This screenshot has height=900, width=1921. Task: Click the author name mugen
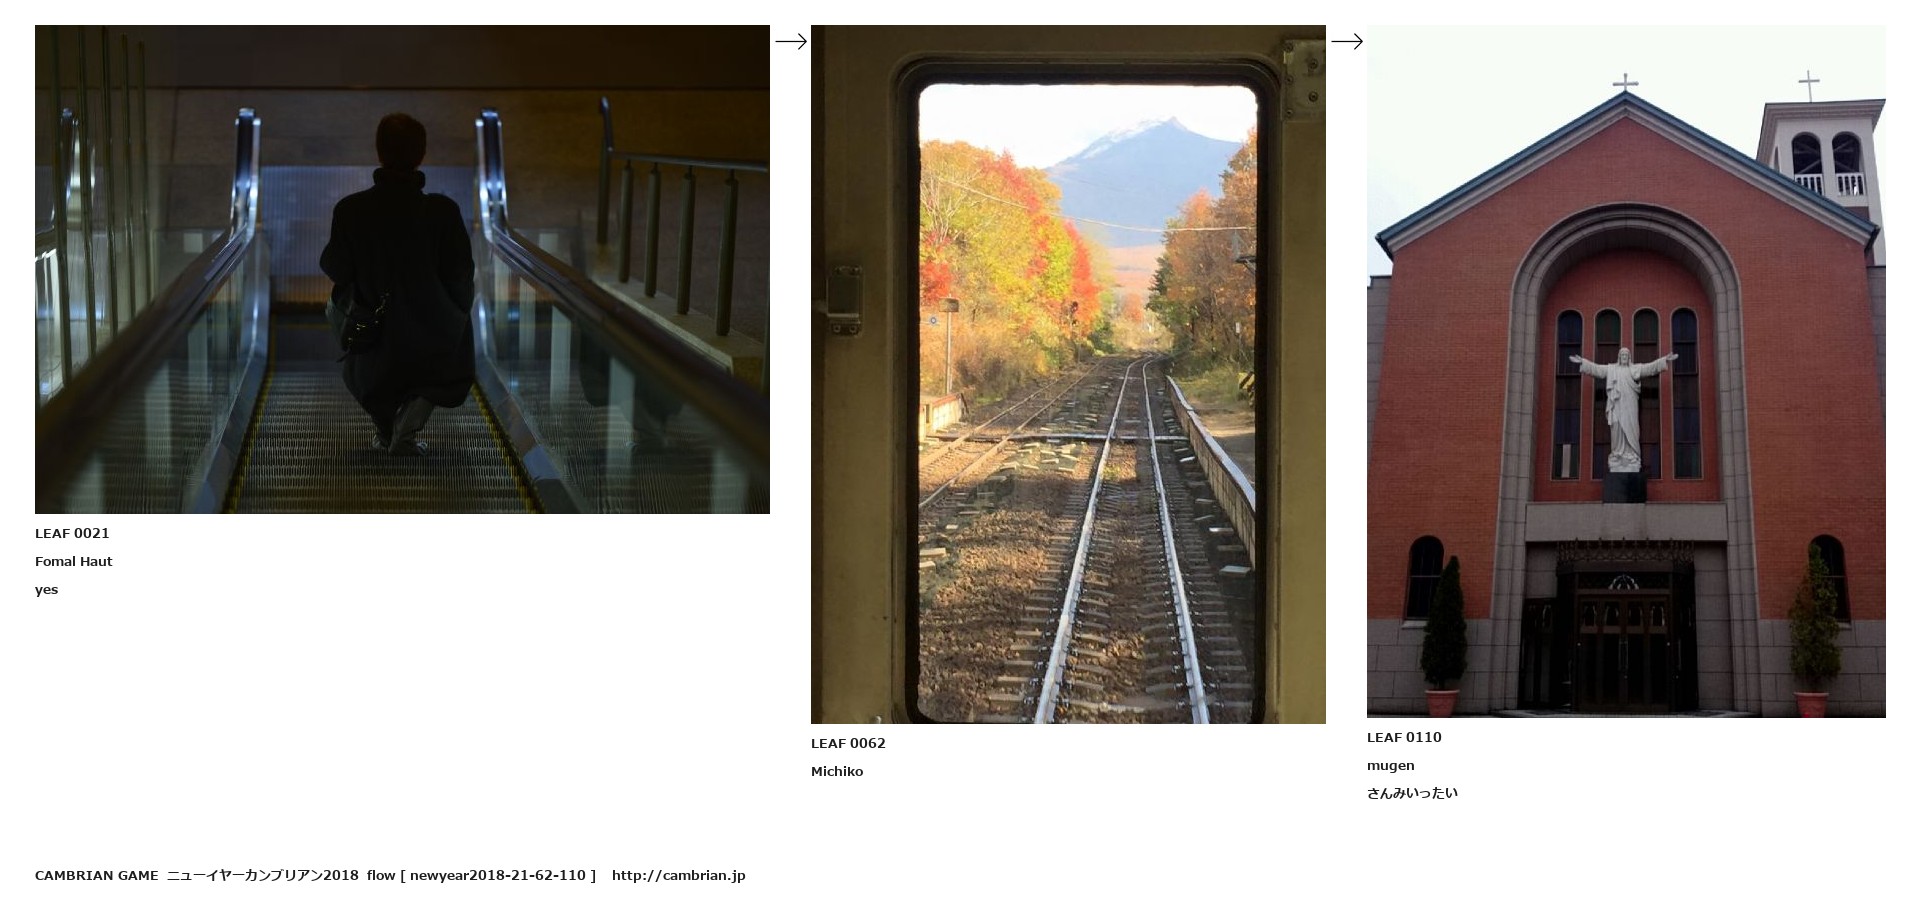point(1391,765)
